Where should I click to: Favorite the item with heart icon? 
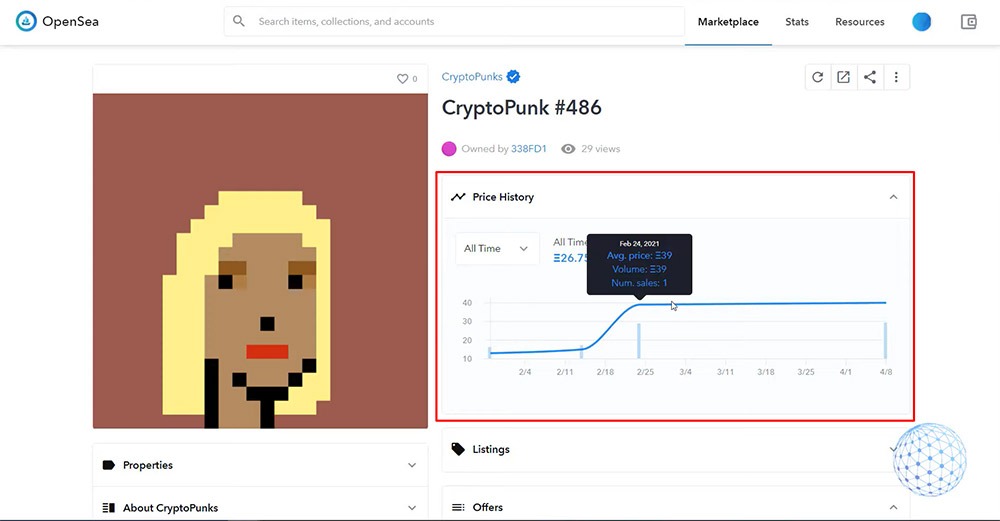click(402, 78)
